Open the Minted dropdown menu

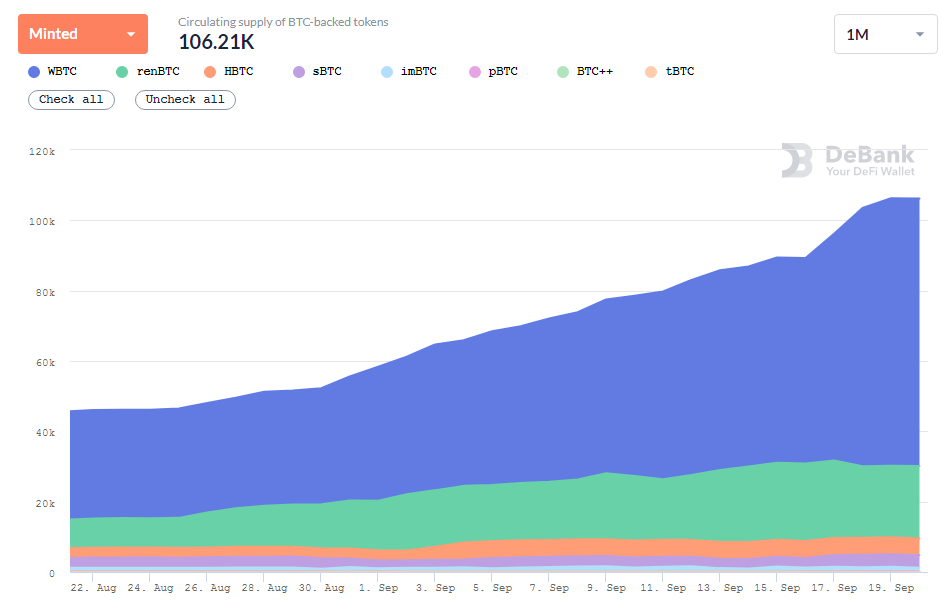(x=83, y=34)
